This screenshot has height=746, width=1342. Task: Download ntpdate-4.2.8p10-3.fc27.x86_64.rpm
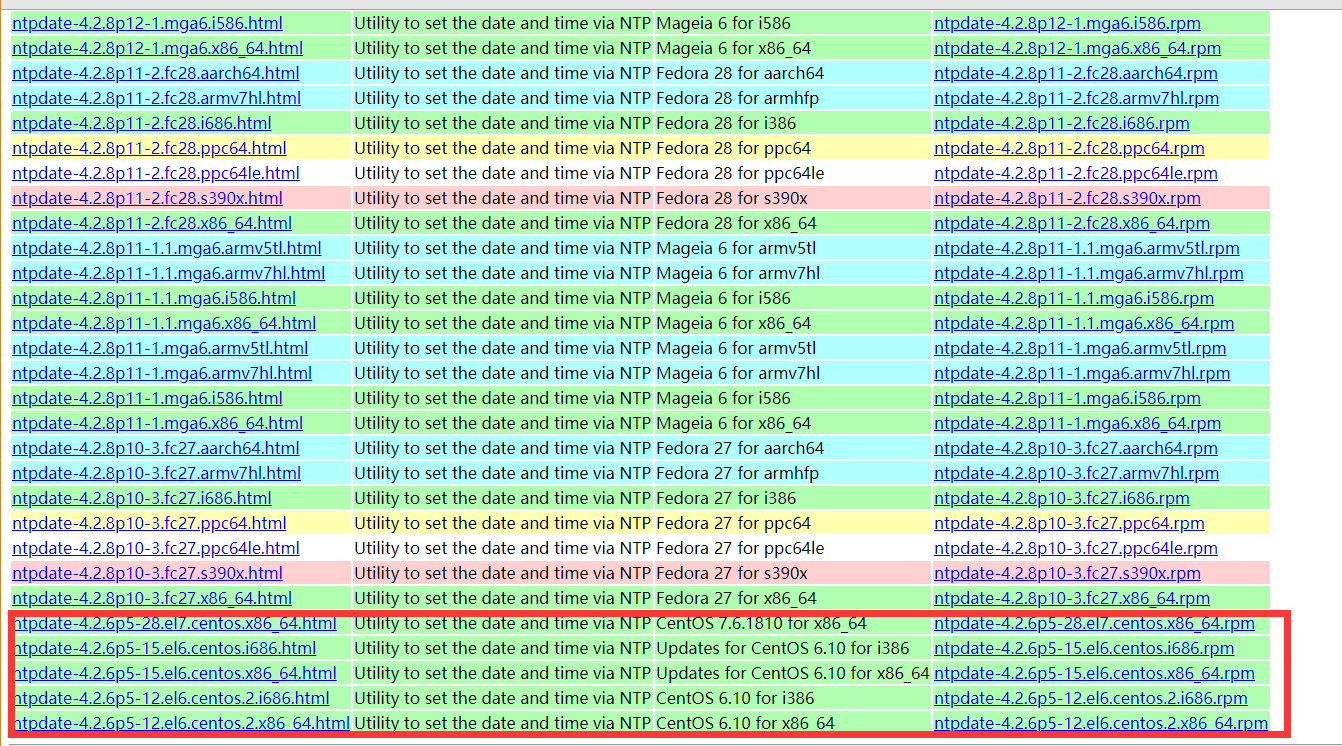[x=1072, y=598]
